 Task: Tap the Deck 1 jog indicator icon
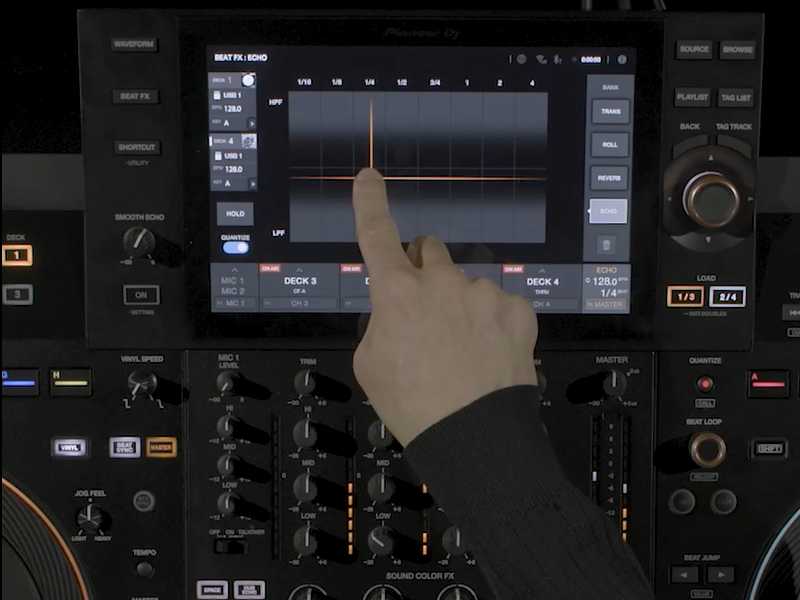(248, 80)
